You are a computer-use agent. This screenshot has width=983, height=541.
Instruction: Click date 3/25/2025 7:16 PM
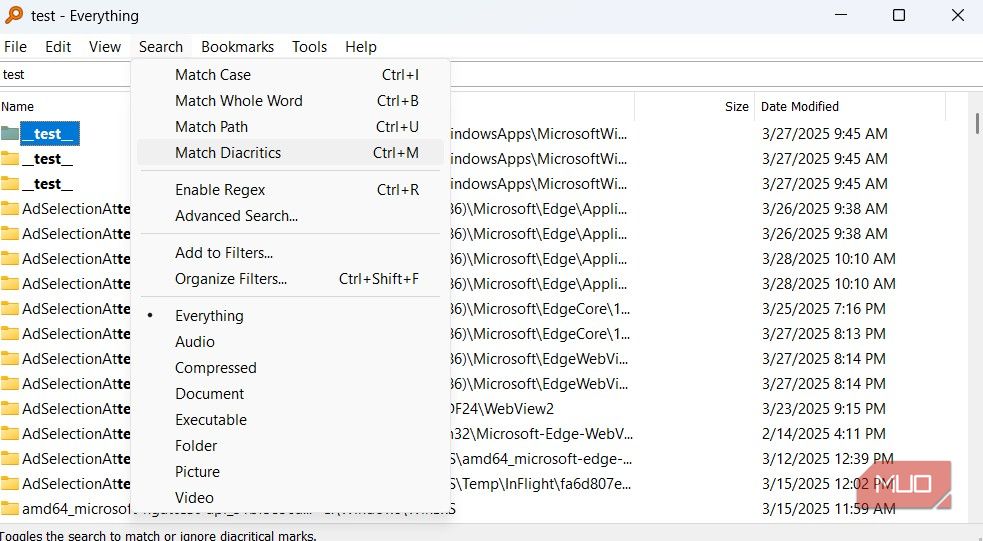(x=824, y=309)
